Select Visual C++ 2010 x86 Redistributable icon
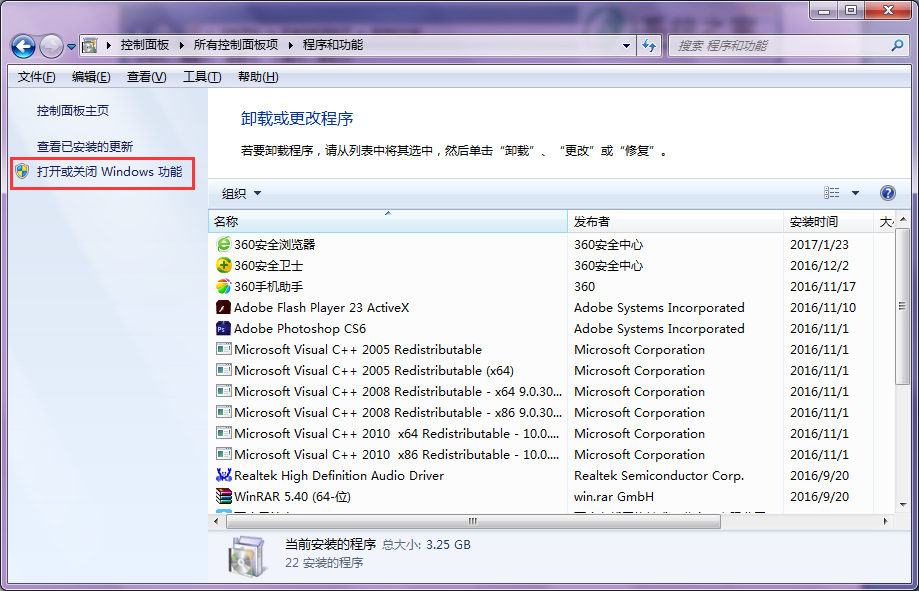The height and width of the screenshot is (591, 919). [223, 454]
